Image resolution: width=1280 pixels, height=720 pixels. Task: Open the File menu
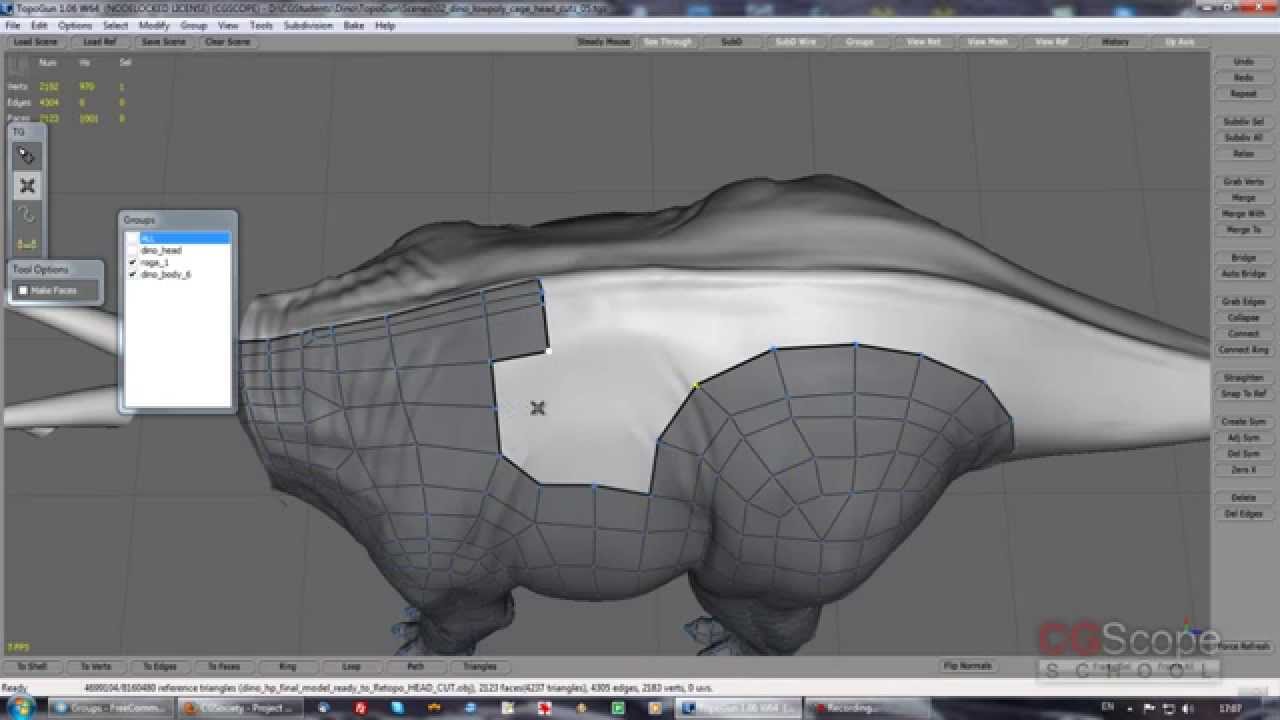[x=13, y=25]
